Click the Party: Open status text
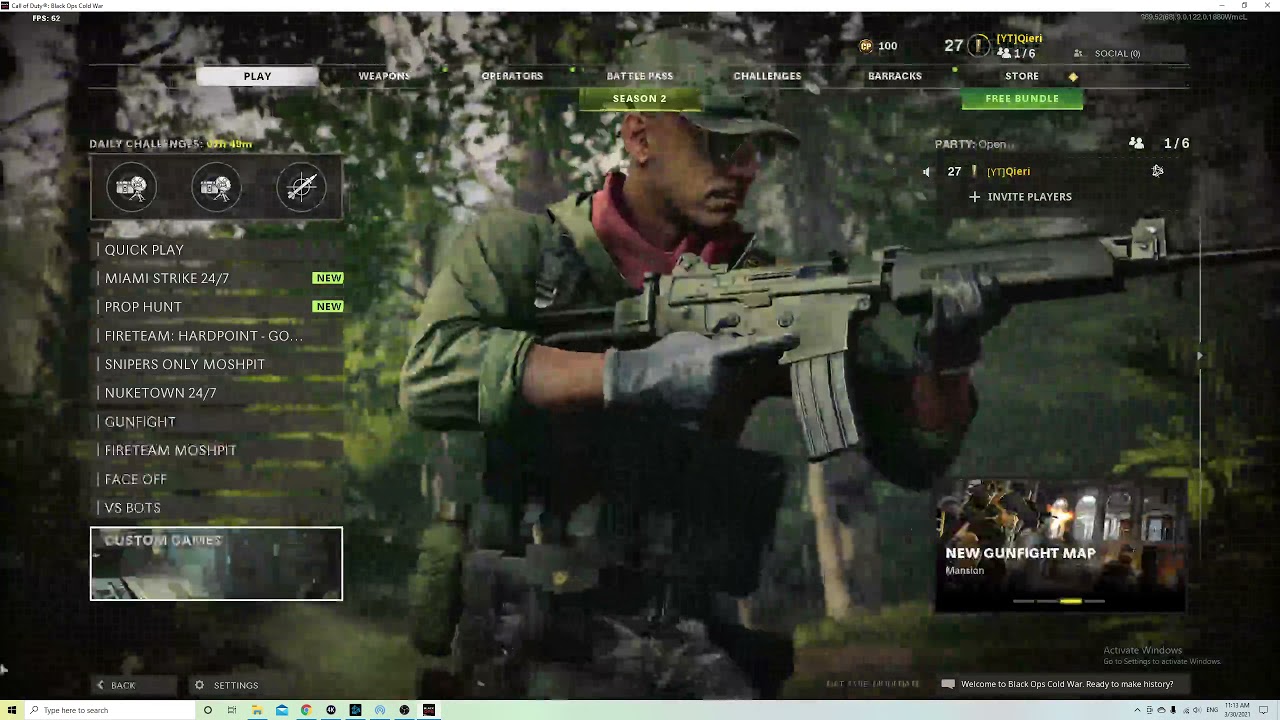This screenshot has width=1280, height=720. coord(970,144)
